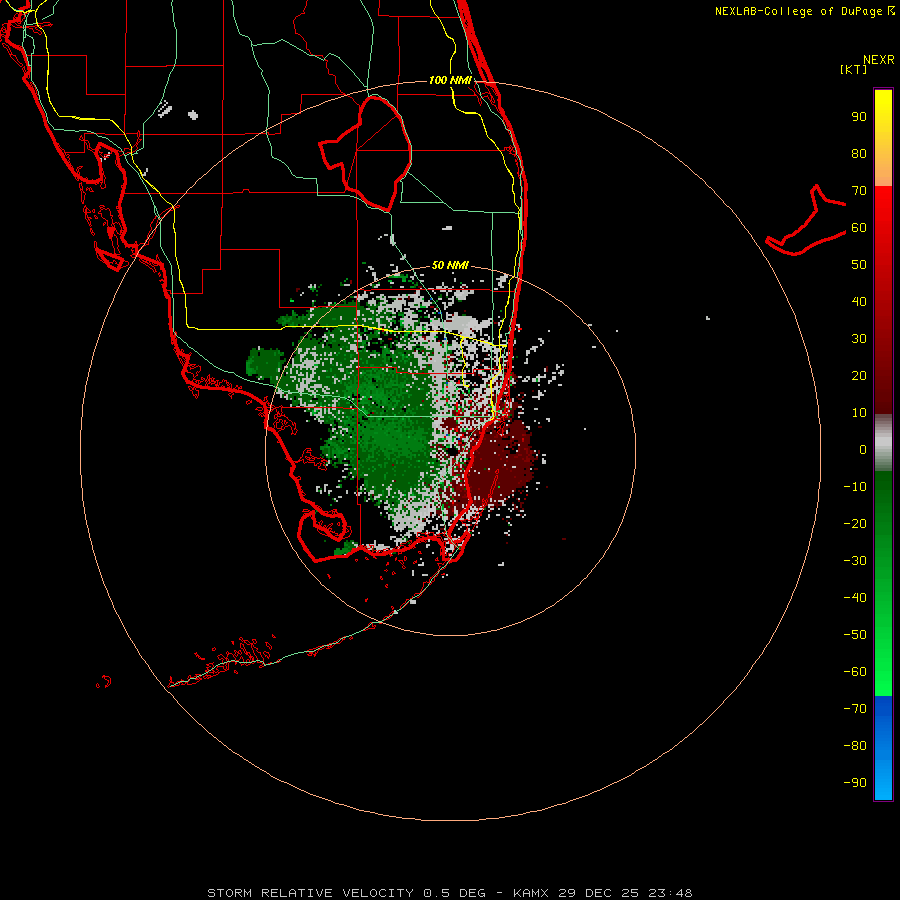The width and height of the screenshot is (900, 900).
Task: Click the -60 value on velocity scale
Action: [855, 672]
